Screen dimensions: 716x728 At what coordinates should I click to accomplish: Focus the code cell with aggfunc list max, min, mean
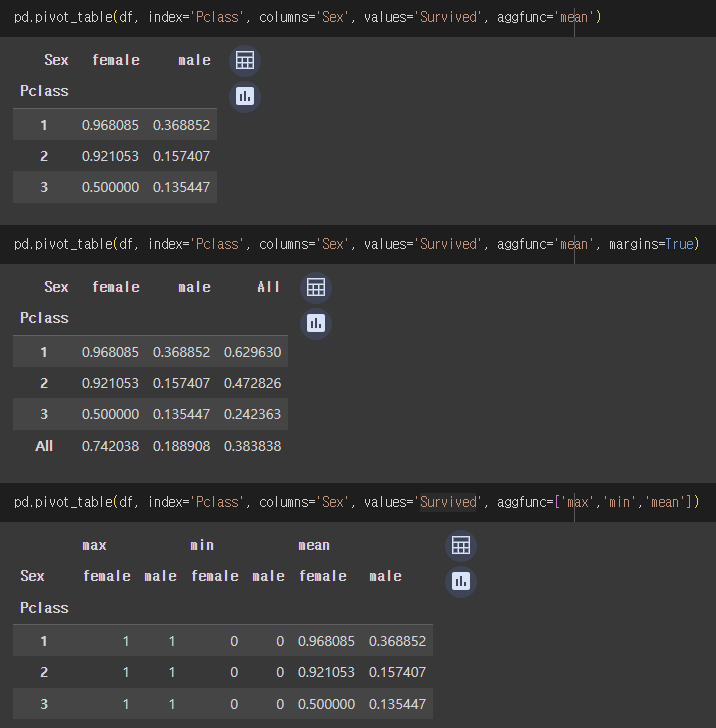[x=358, y=502]
